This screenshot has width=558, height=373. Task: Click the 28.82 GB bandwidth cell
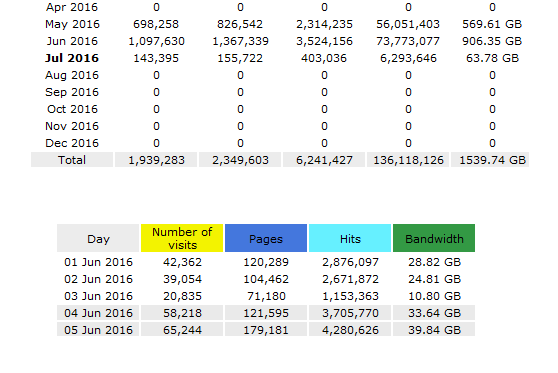pos(434,262)
